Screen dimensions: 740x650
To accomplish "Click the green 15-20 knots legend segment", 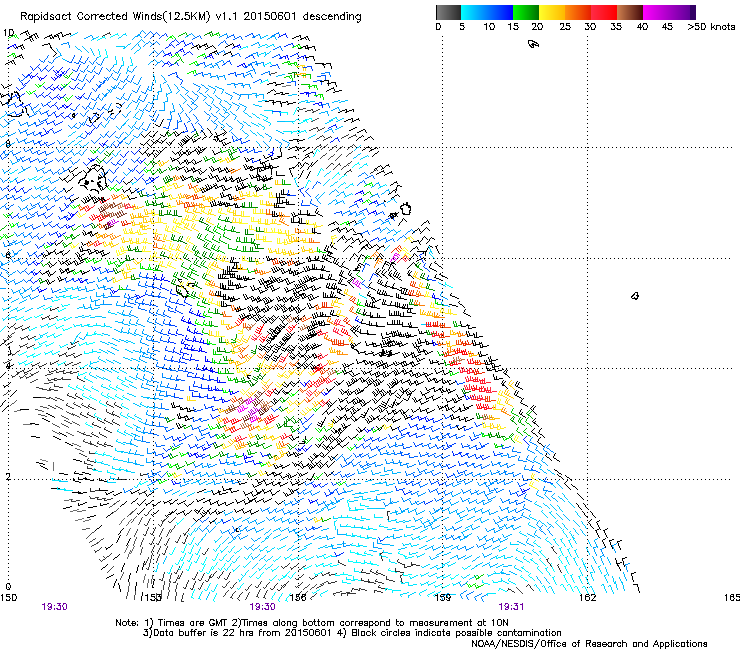I will (x=526, y=12).
